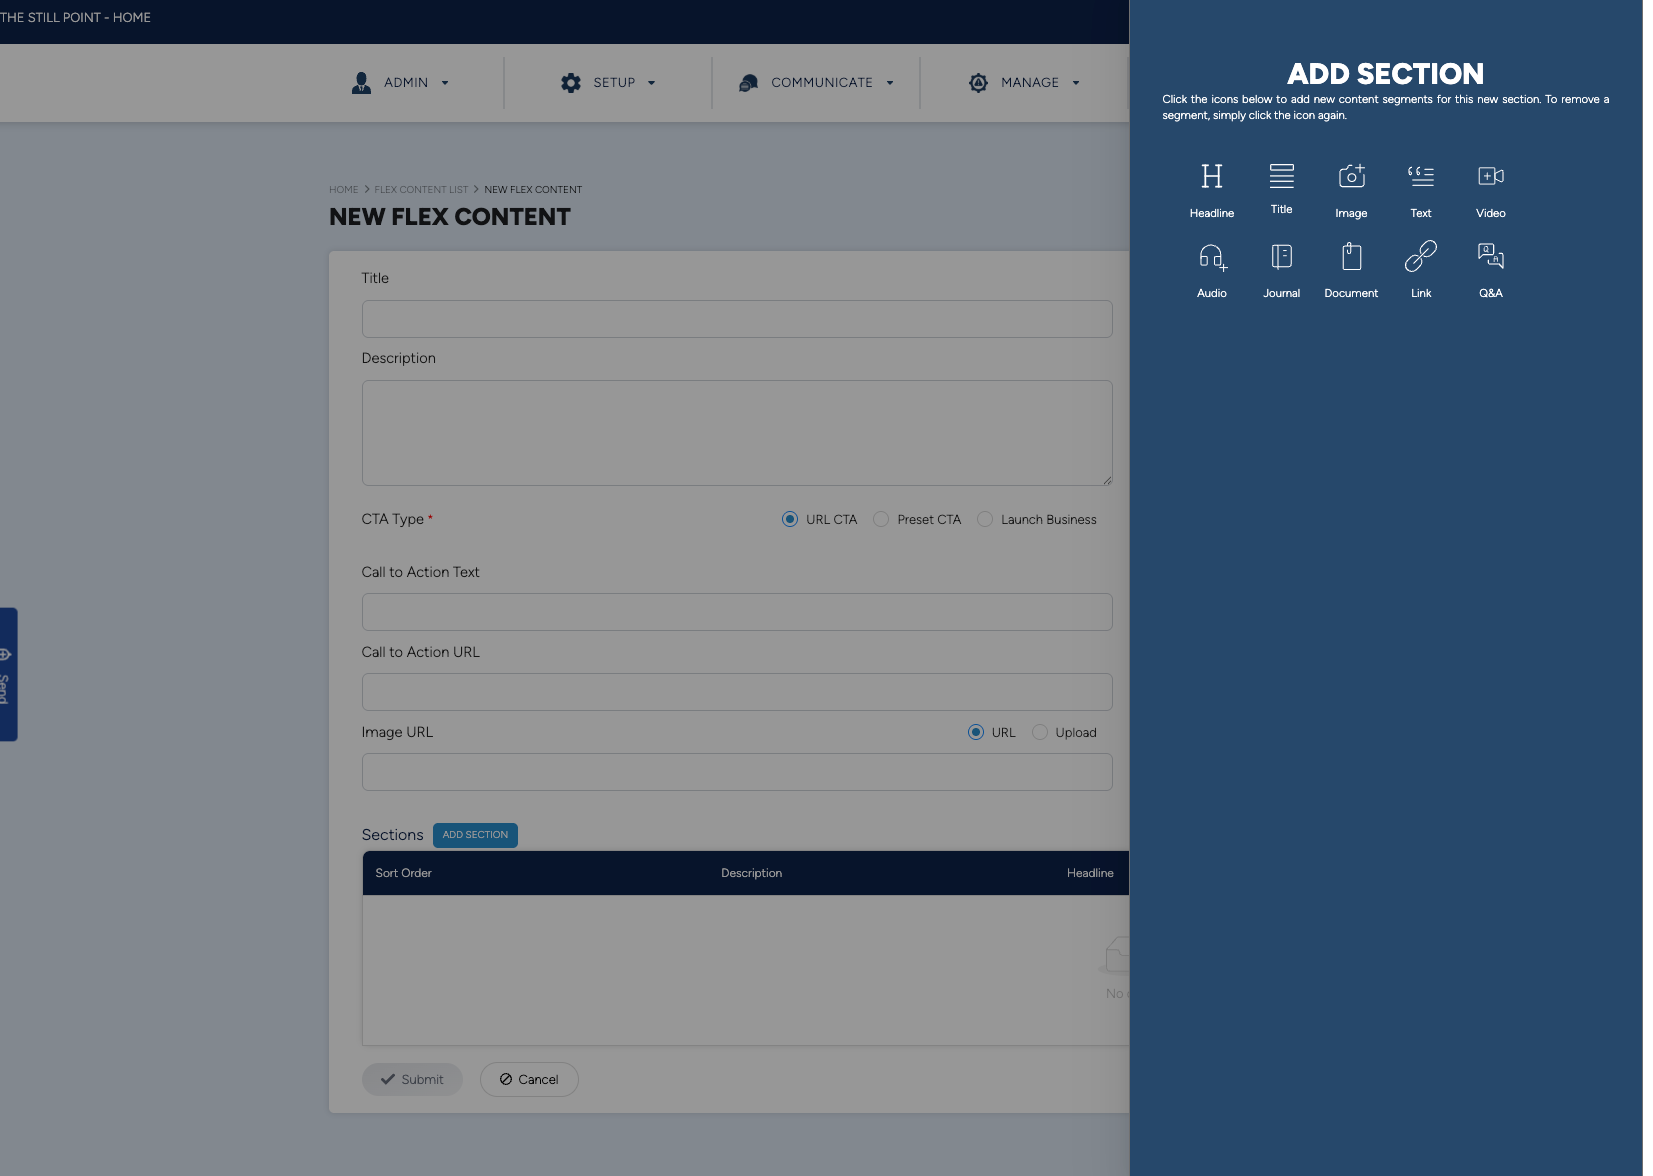Click inside the Title input field
Viewport: 1653px width, 1176px height.
pyautogui.click(x=736, y=319)
